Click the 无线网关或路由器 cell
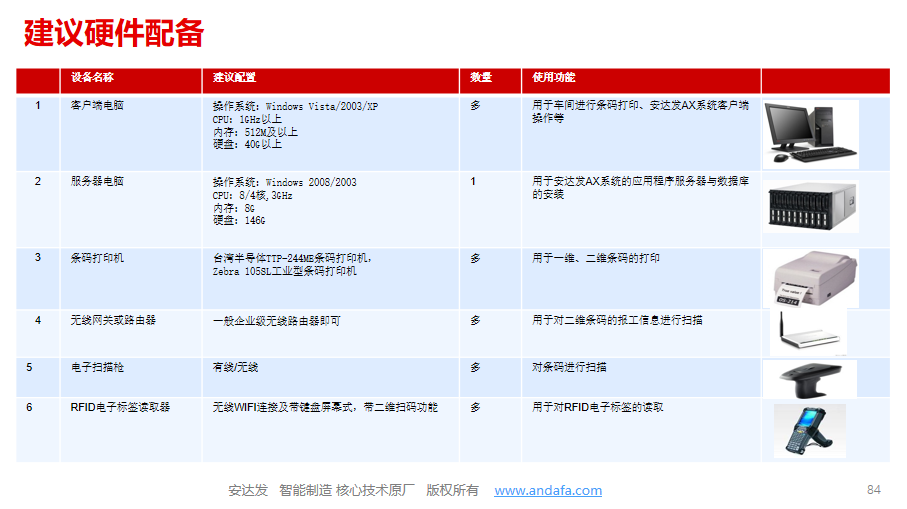The height and width of the screenshot is (509, 907). [x=113, y=320]
